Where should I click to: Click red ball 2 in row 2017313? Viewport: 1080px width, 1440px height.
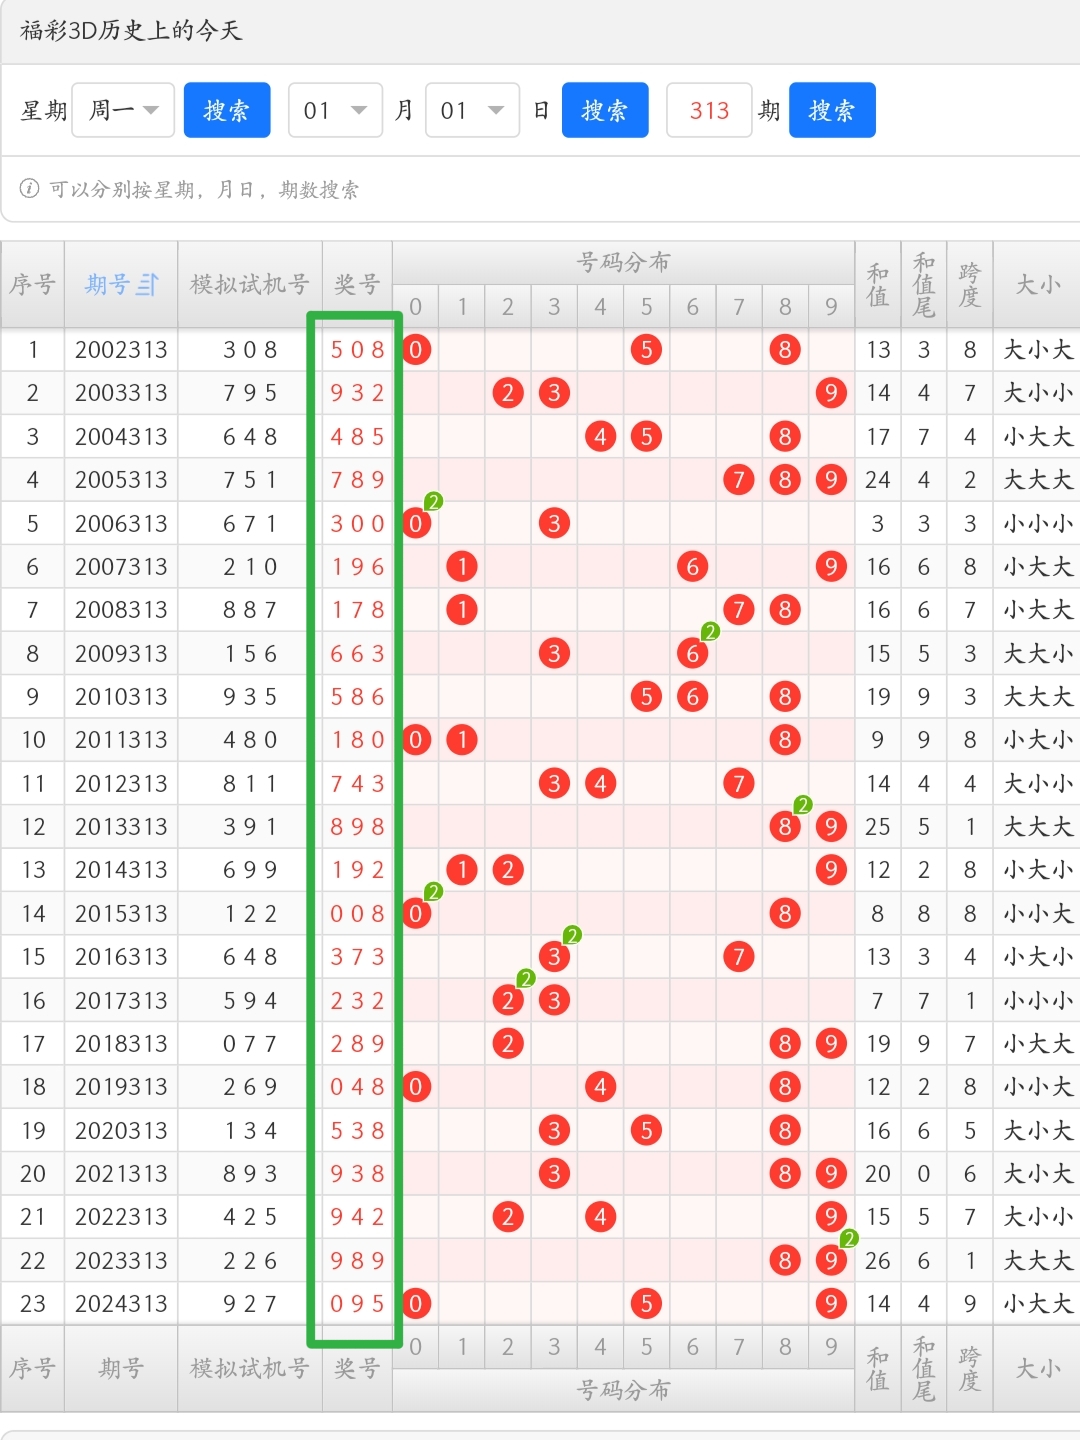(508, 1000)
